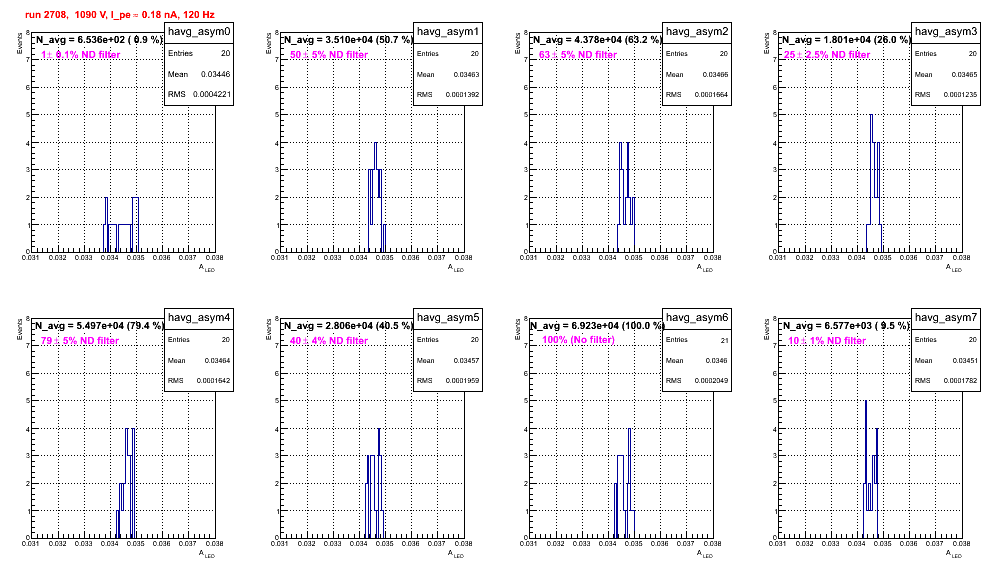Click Mean value 0.03457 in havg_asym5
The height and width of the screenshot is (572, 996).
[466, 360]
